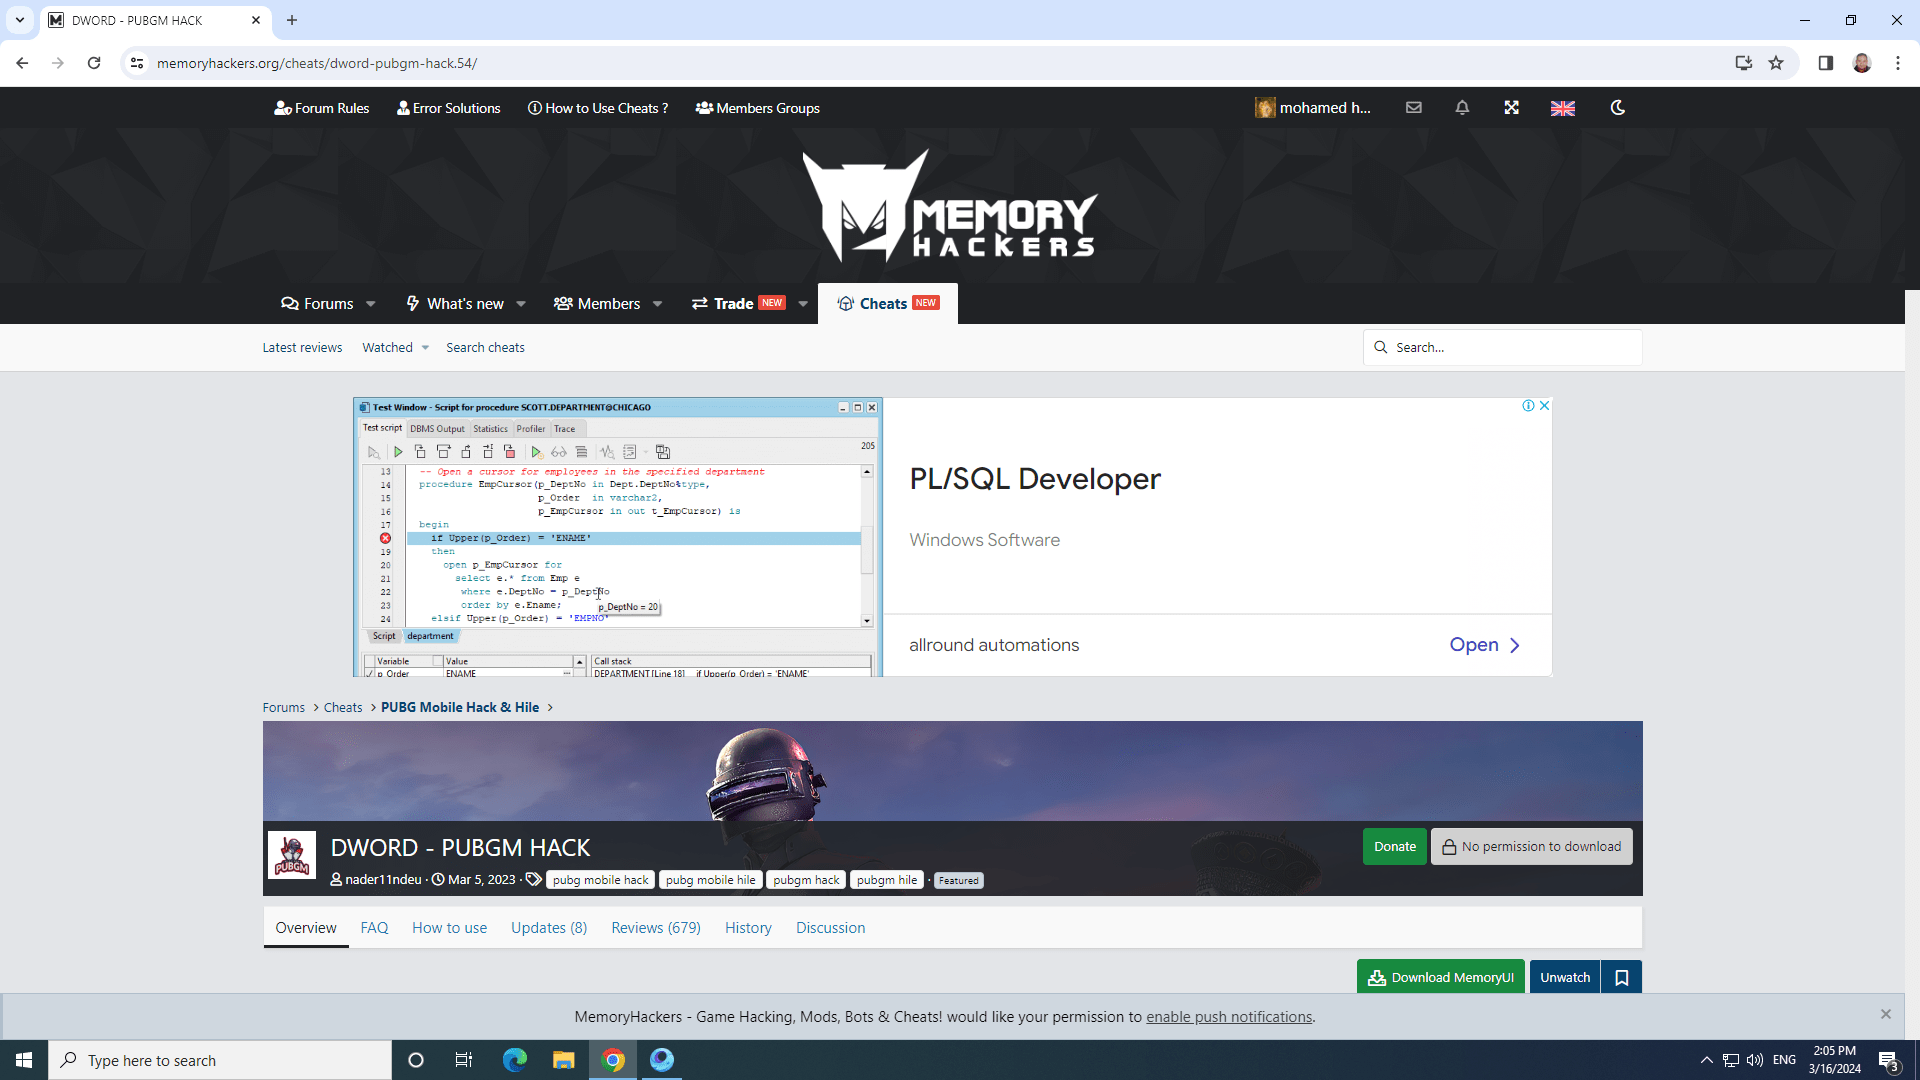Open the inbox envelope icon

tap(1413, 108)
